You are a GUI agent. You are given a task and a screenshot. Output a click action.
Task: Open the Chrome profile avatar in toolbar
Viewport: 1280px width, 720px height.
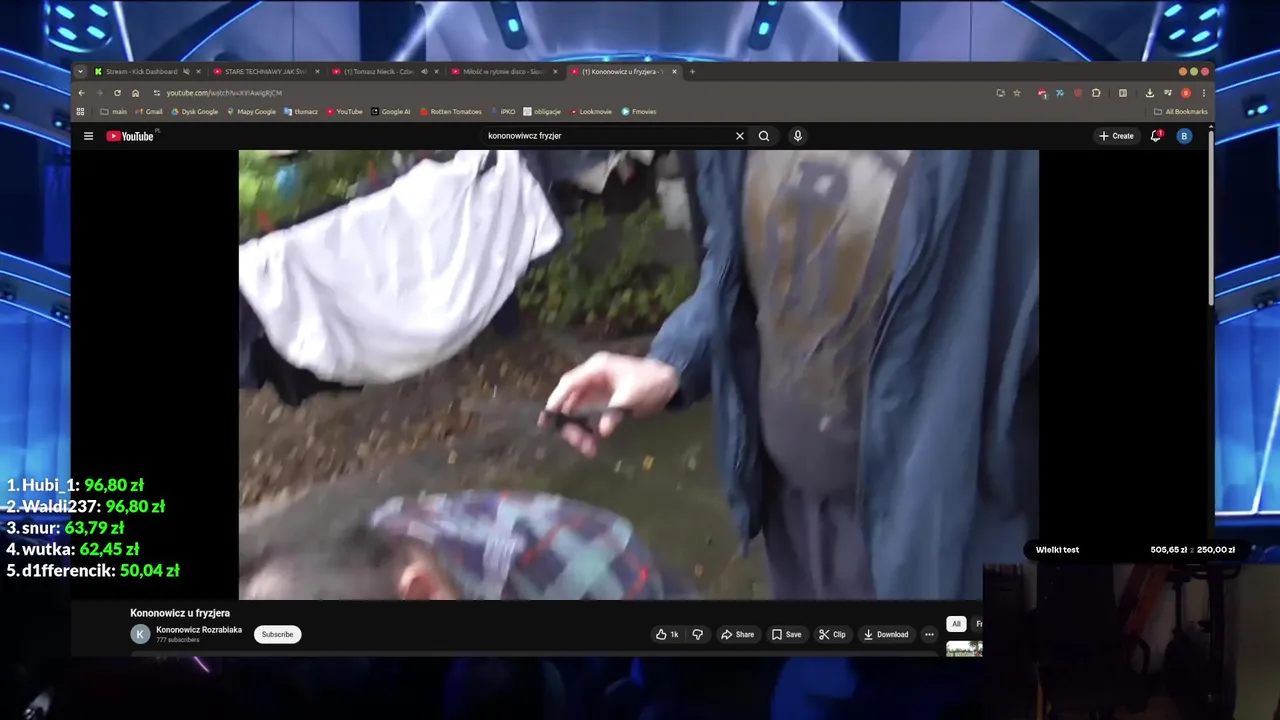tap(1186, 93)
